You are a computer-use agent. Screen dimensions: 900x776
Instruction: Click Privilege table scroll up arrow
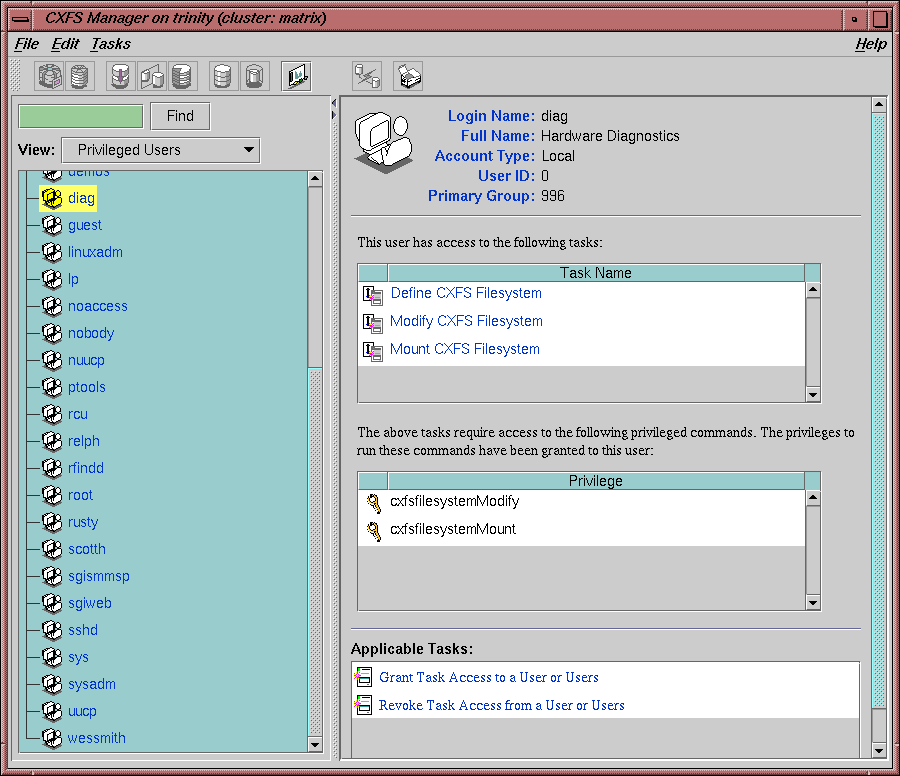pyautogui.click(x=813, y=498)
